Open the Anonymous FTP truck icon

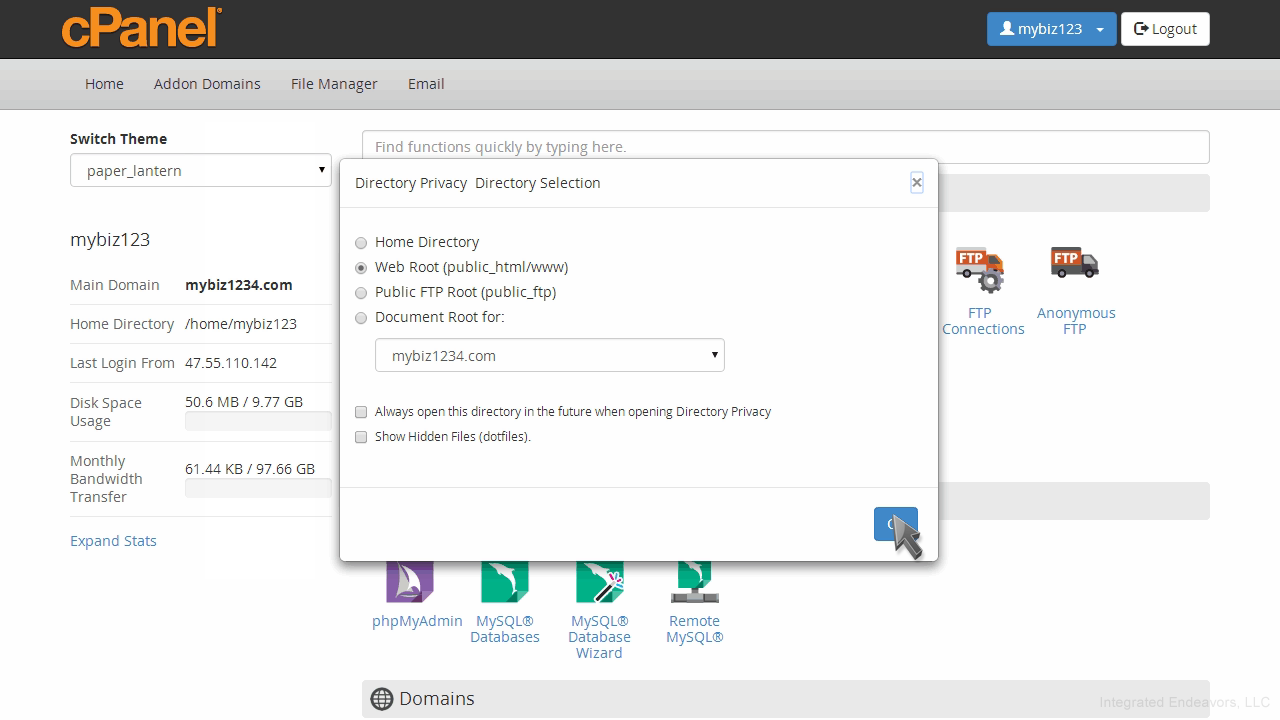1075,265
